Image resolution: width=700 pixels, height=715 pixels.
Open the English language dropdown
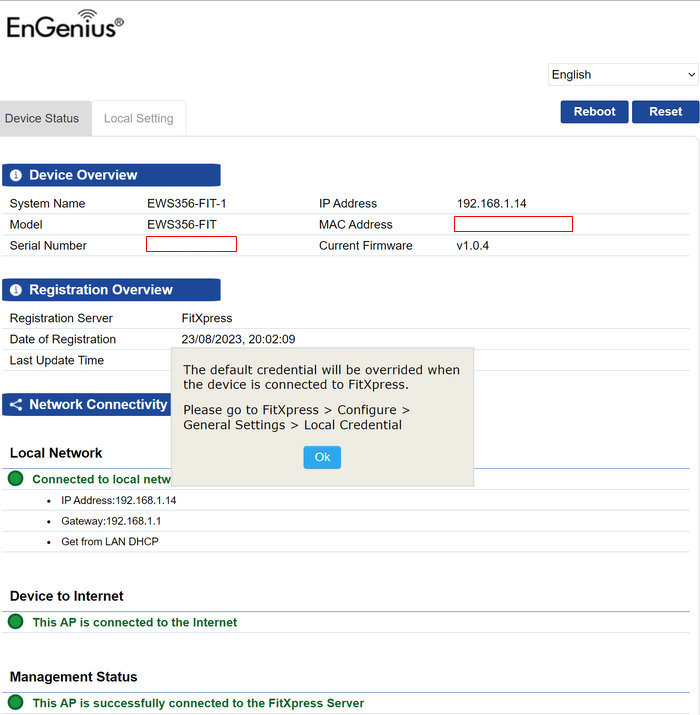click(x=622, y=75)
